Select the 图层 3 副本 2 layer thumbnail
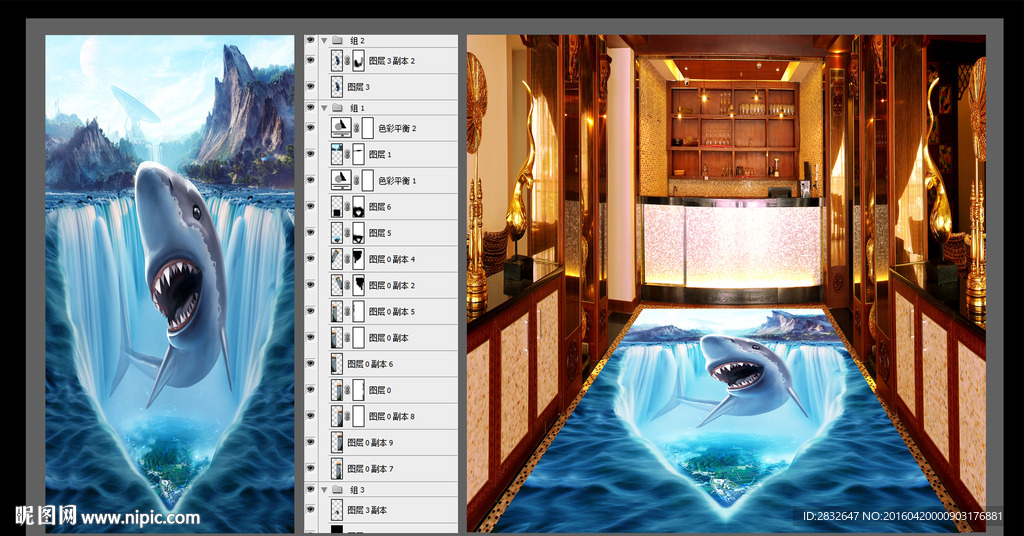The width and height of the screenshot is (1024, 536). click(x=337, y=61)
